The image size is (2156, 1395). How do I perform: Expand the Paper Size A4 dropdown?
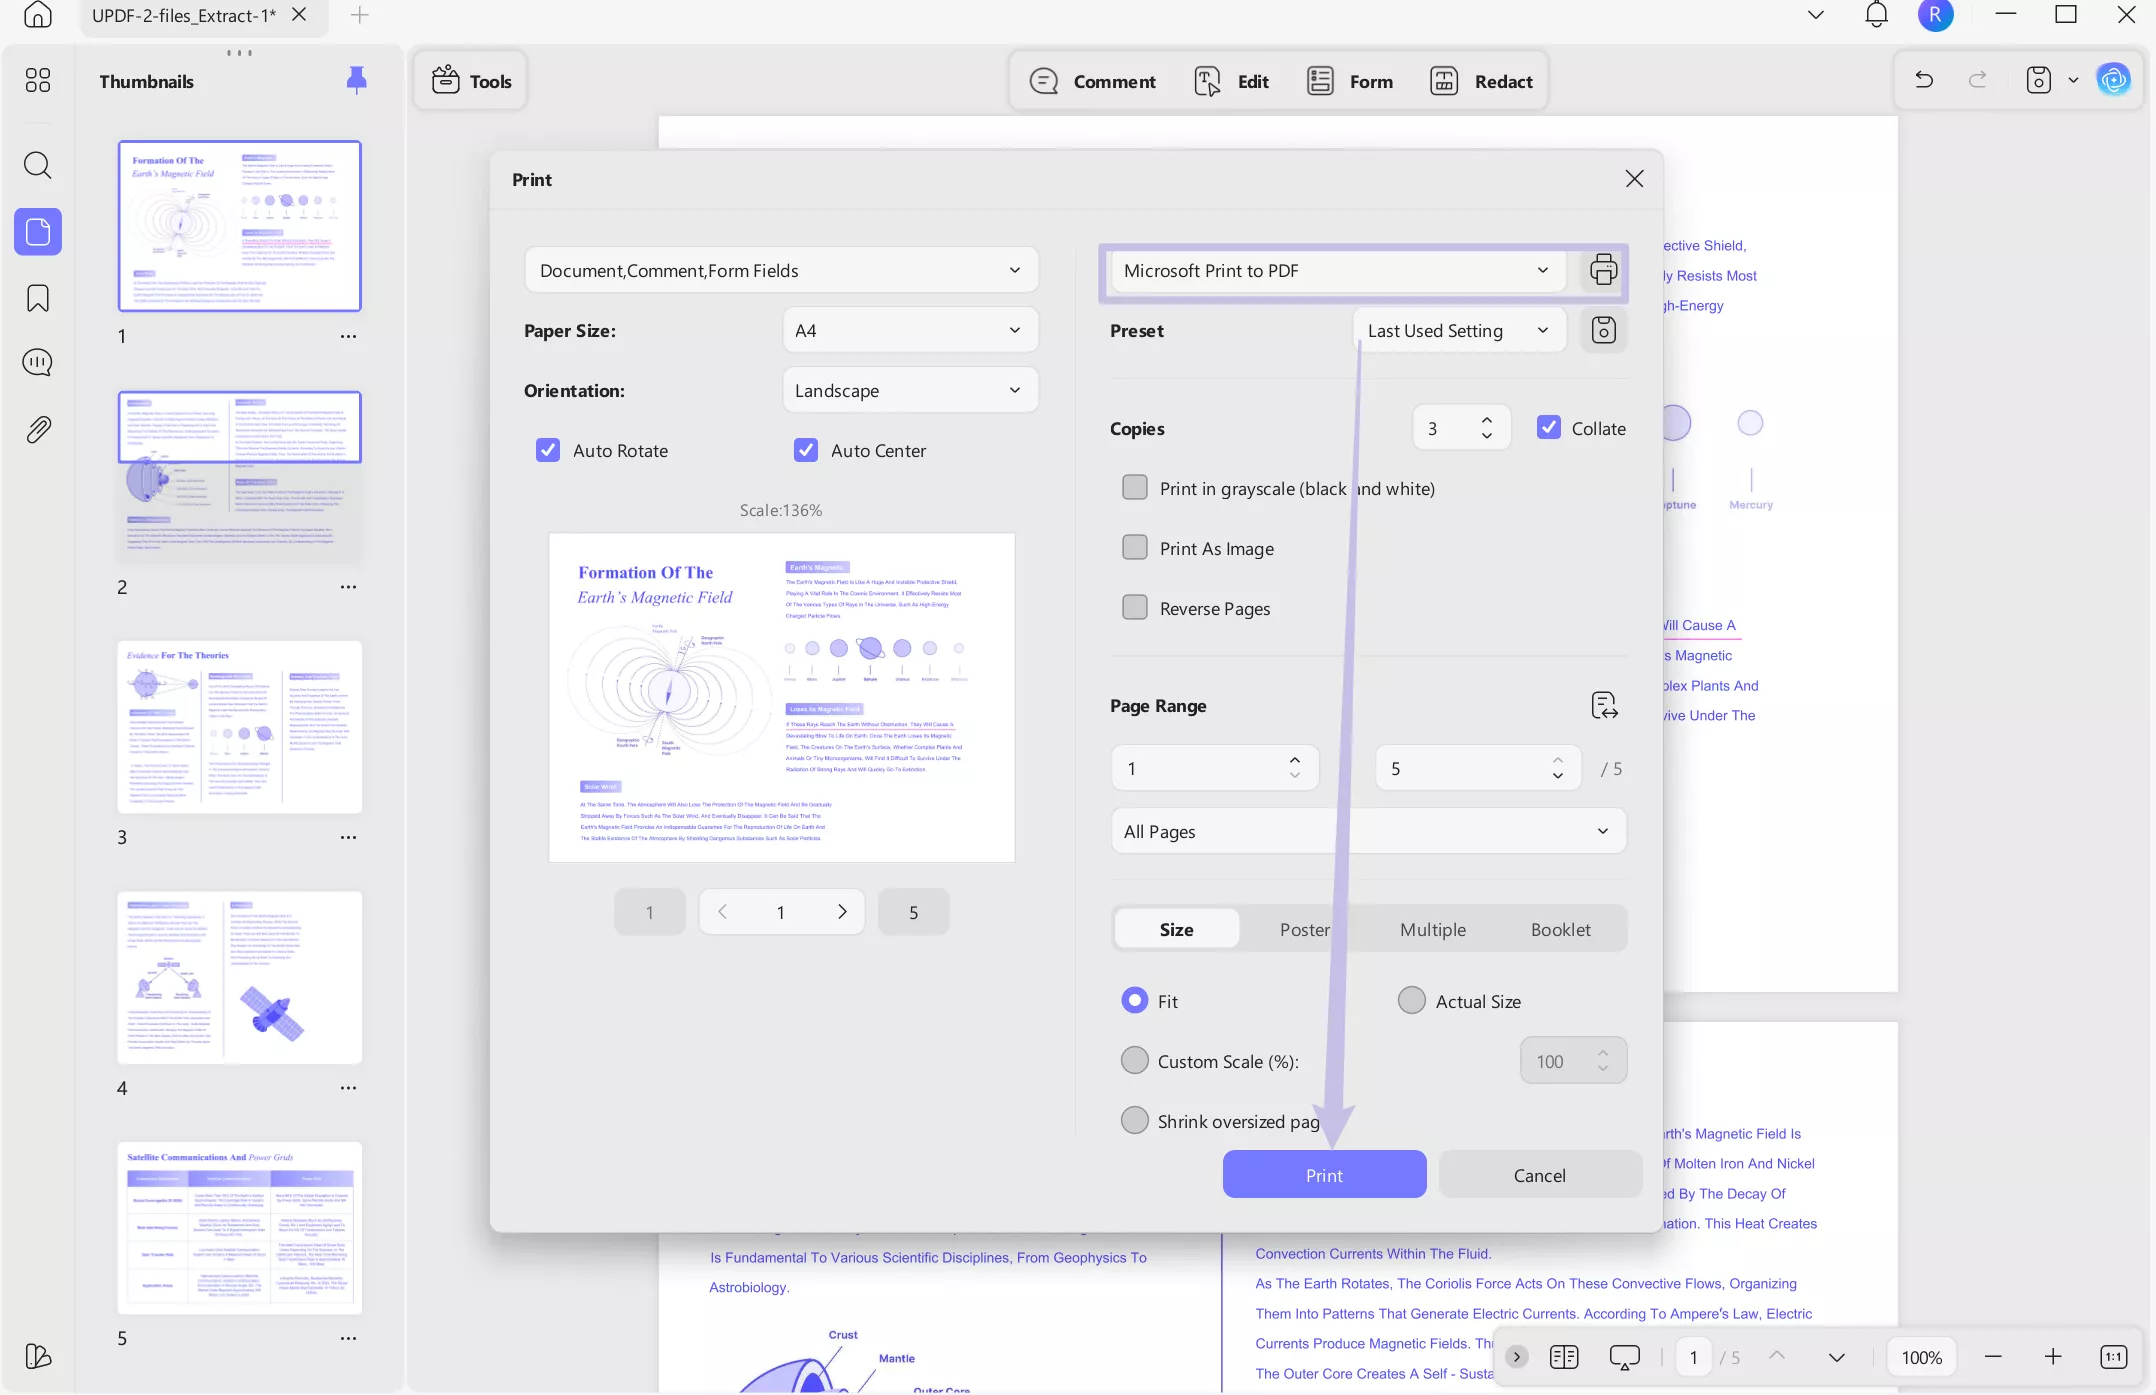point(909,330)
